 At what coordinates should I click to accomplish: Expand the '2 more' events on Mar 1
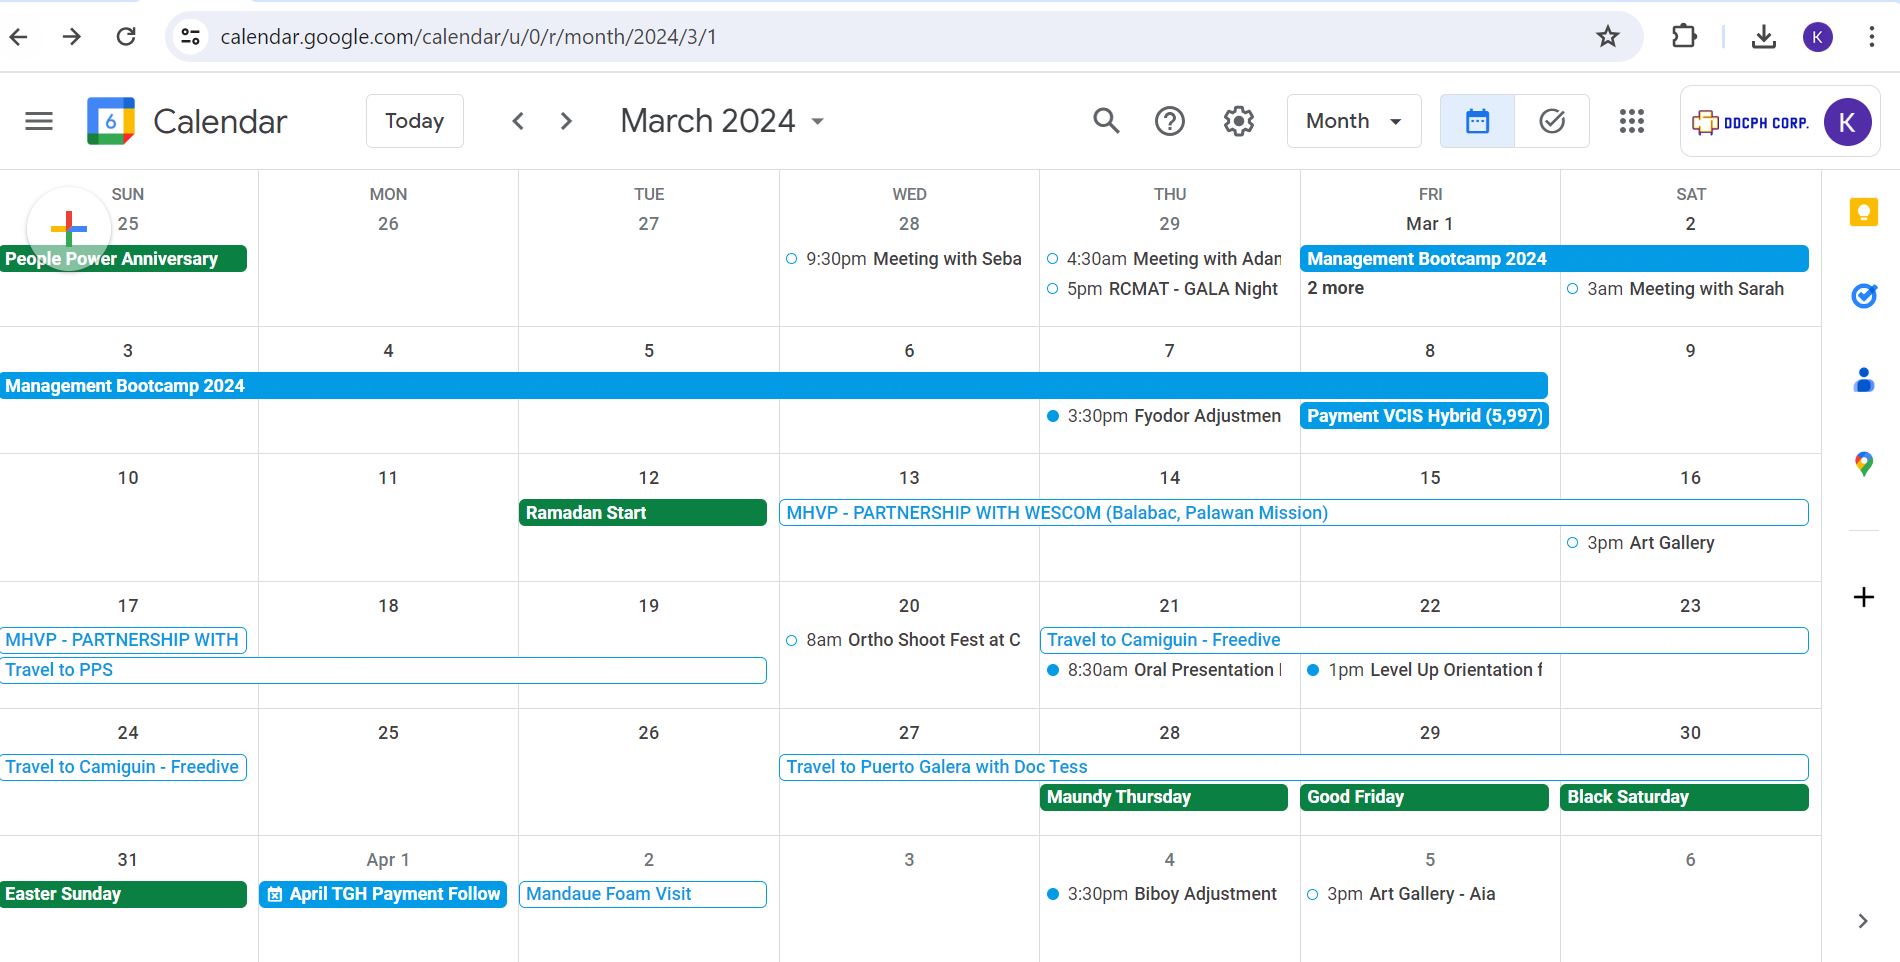pos(1335,288)
